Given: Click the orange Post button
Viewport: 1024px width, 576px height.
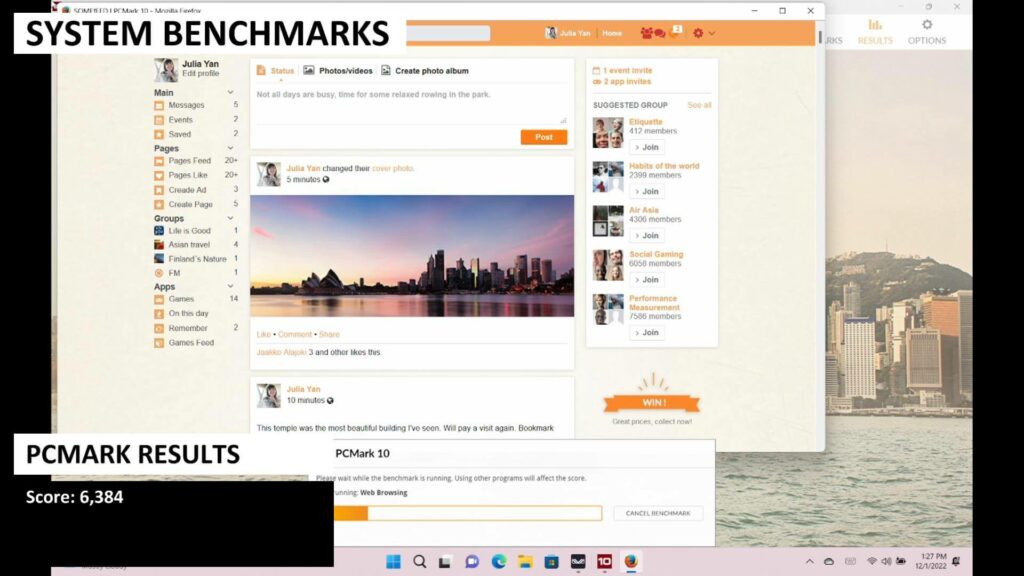Looking at the screenshot, I should click(x=544, y=137).
